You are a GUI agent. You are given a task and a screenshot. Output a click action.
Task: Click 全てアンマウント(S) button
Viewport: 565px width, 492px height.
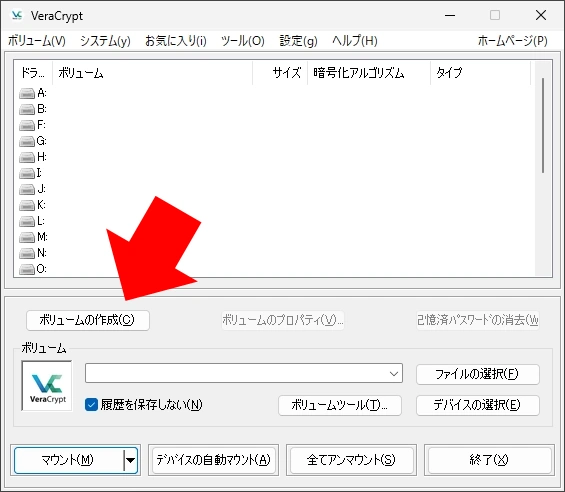[x=351, y=460]
